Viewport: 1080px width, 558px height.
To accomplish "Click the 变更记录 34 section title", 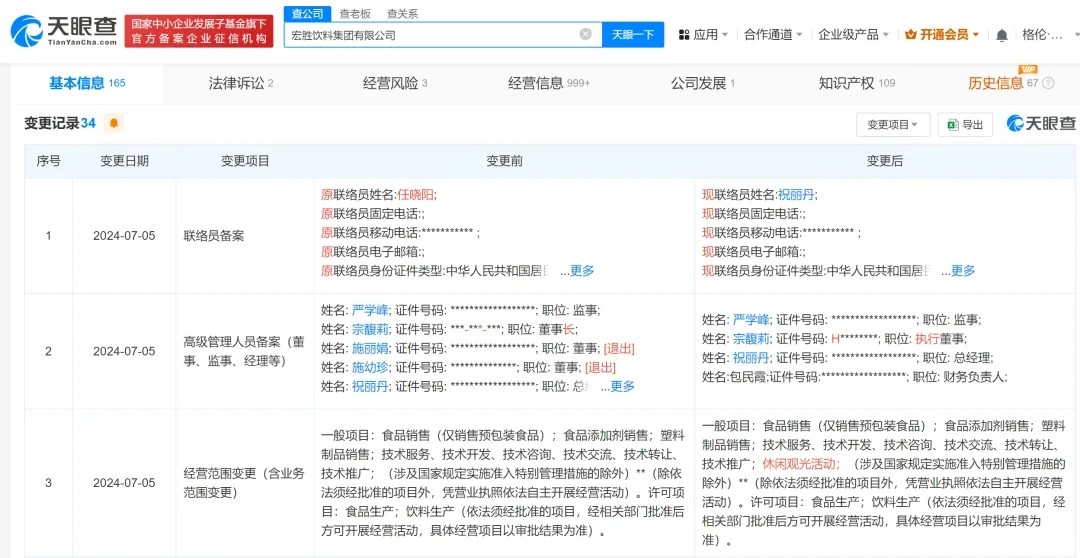I will pos(60,123).
